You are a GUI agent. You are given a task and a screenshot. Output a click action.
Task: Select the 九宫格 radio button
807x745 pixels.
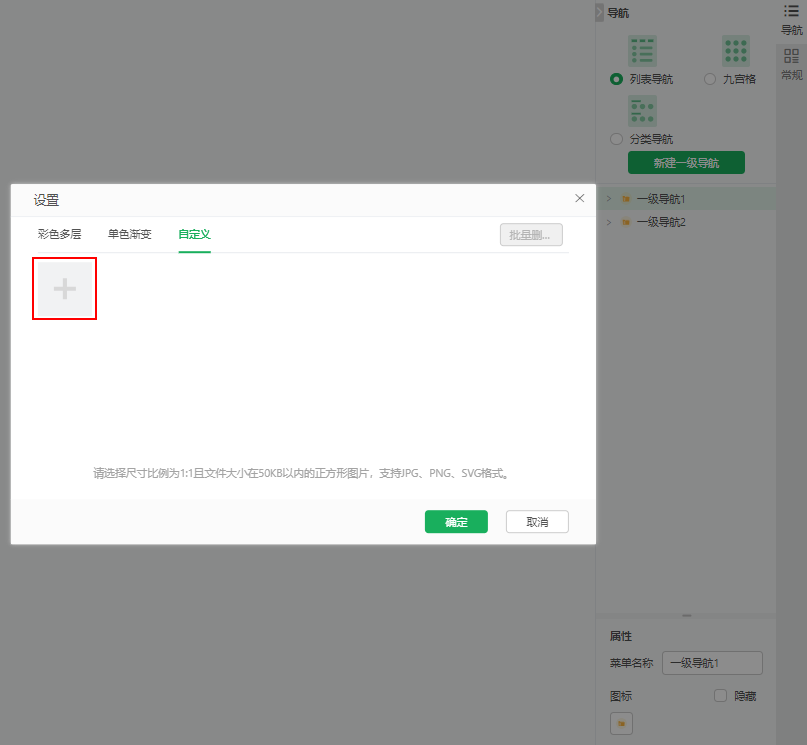(x=710, y=79)
